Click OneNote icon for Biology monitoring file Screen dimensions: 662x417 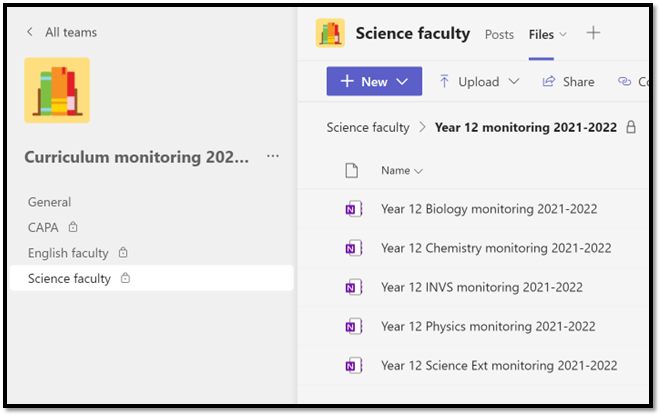pyautogui.click(x=353, y=209)
